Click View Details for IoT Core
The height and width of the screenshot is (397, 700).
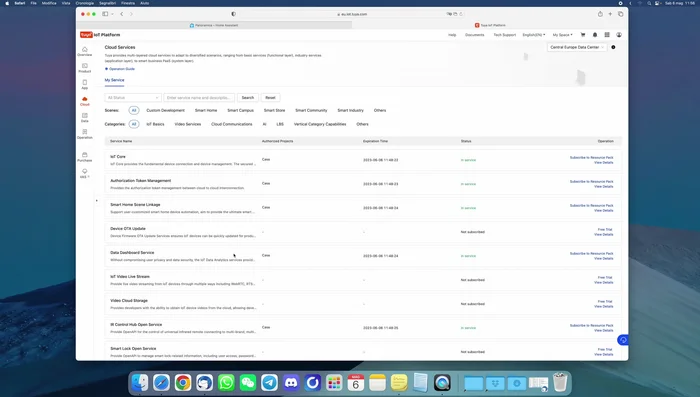pyautogui.click(x=604, y=163)
